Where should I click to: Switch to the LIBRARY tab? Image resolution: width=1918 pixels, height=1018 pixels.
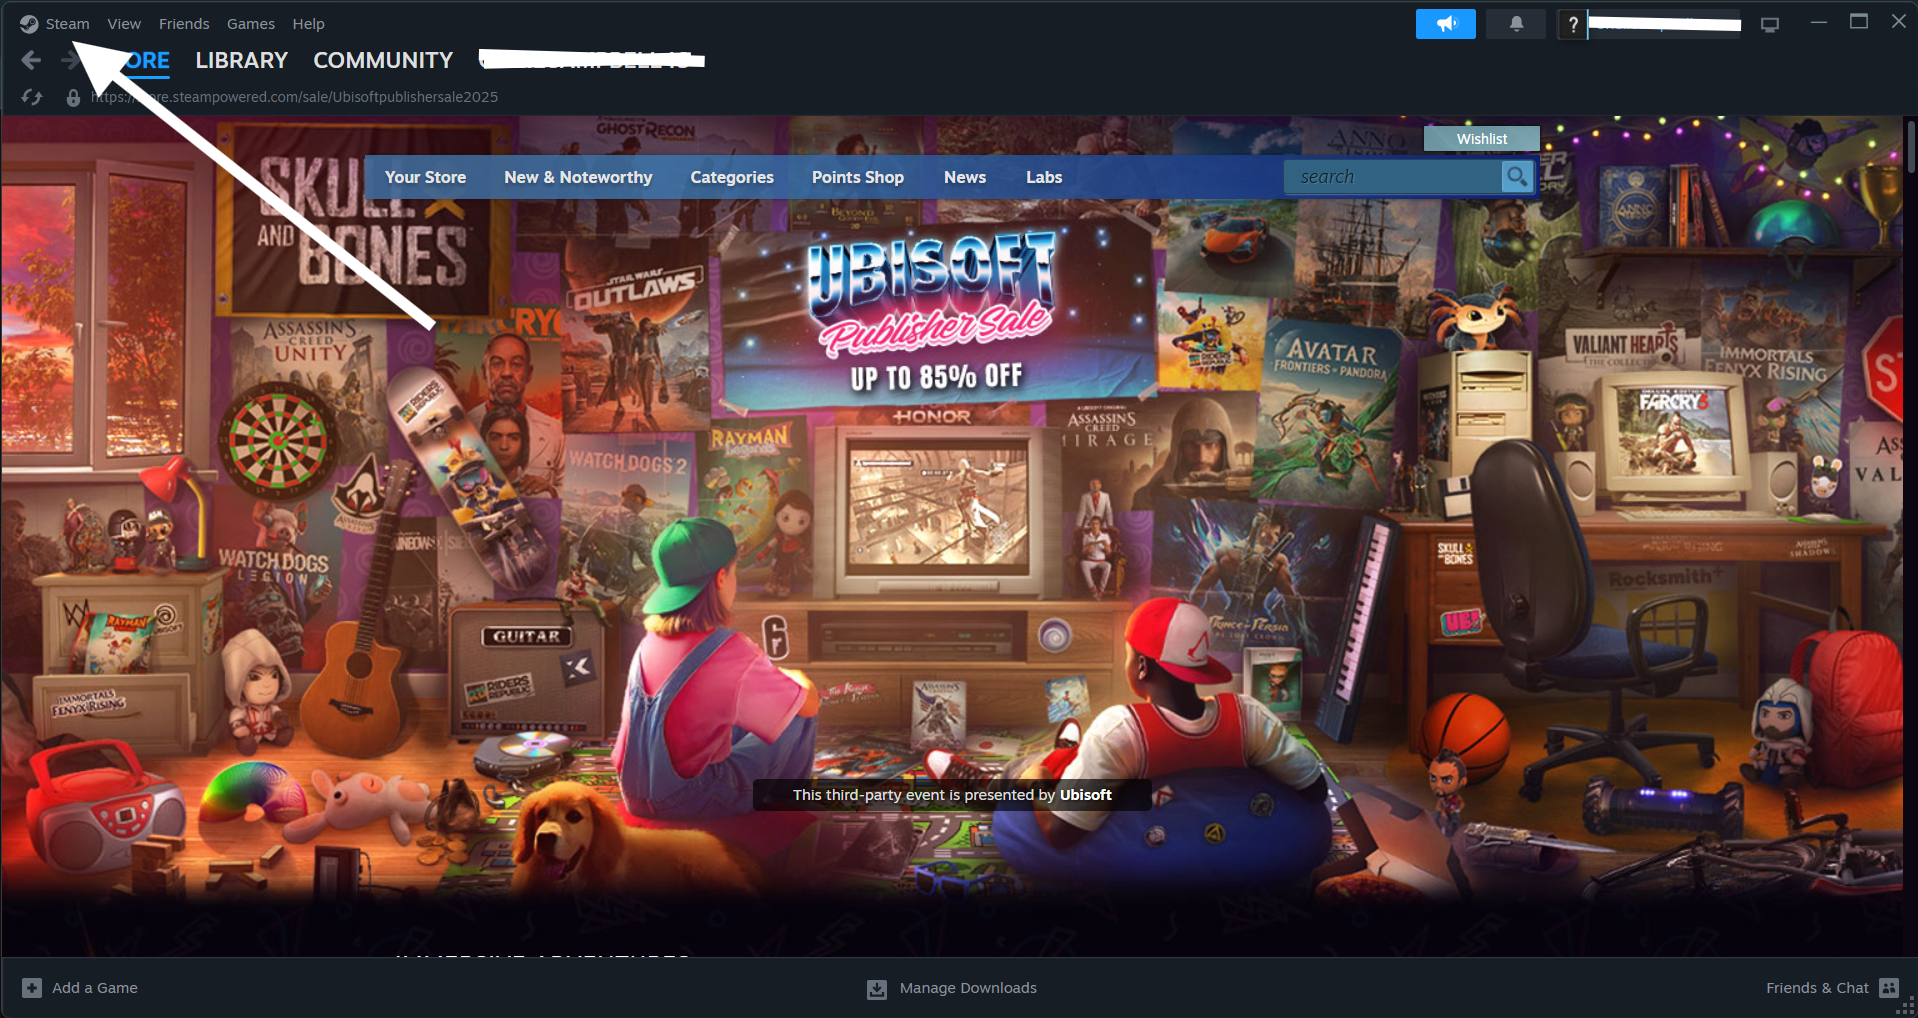click(241, 60)
